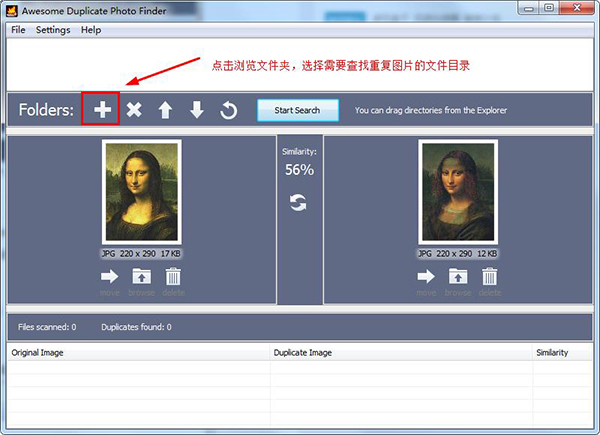The height and width of the screenshot is (435, 600).
Task: Click the app icon in the title bar
Action: tap(12, 11)
